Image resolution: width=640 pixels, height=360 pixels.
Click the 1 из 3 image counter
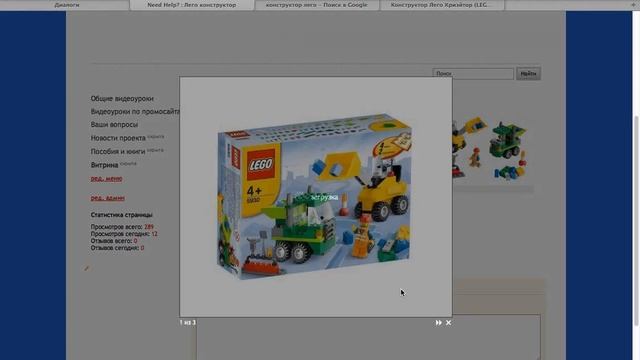click(187, 322)
